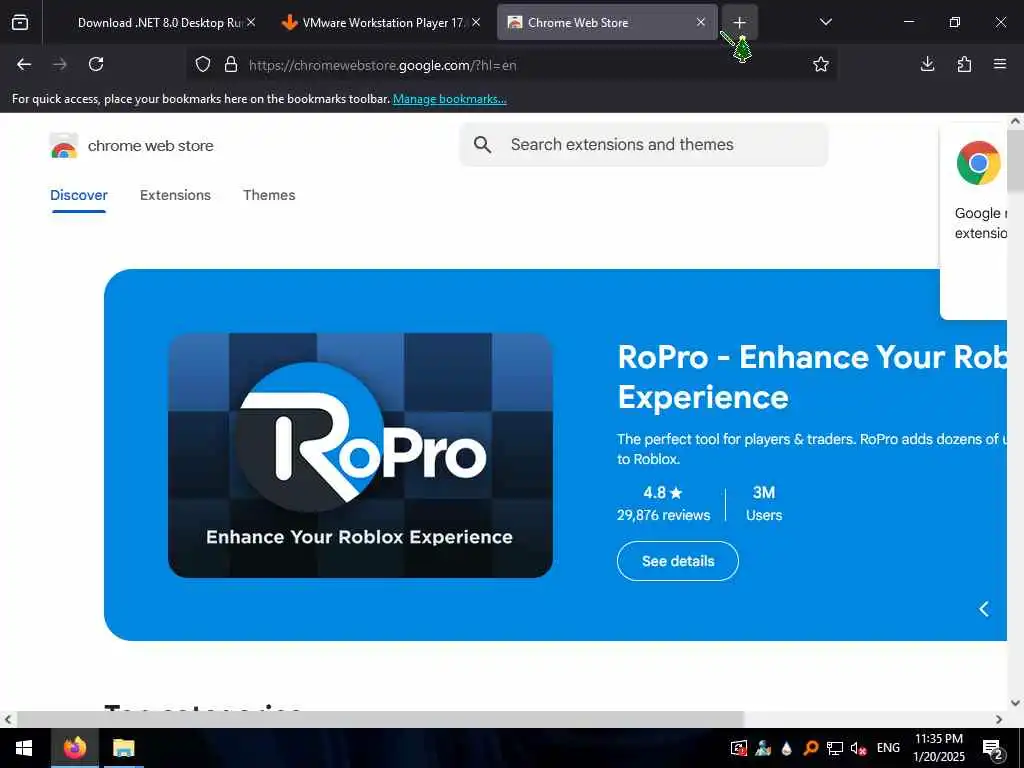Open the network tray icon
1024x768 pixels.
(835, 748)
